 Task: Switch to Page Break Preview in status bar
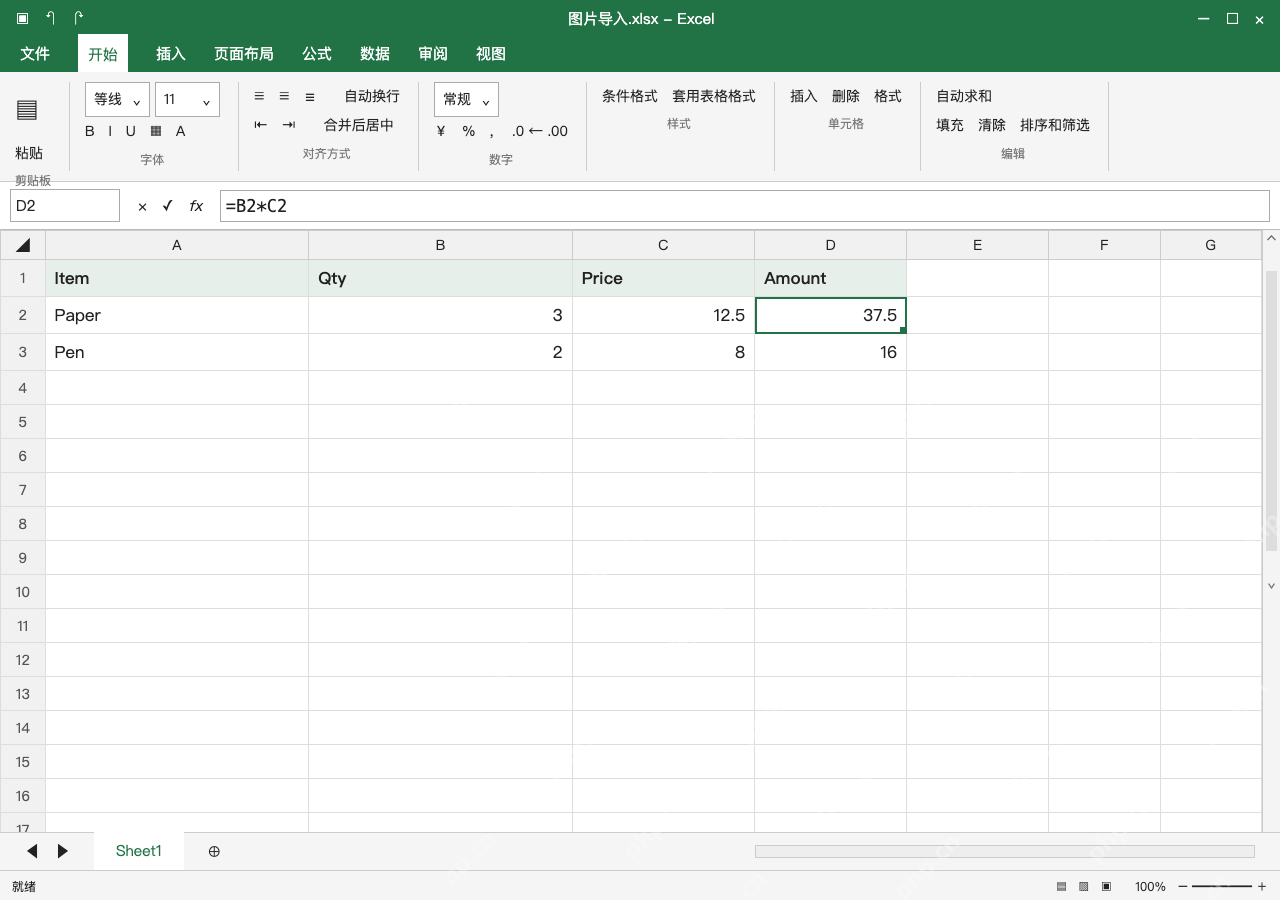[x=1106, y=886]
